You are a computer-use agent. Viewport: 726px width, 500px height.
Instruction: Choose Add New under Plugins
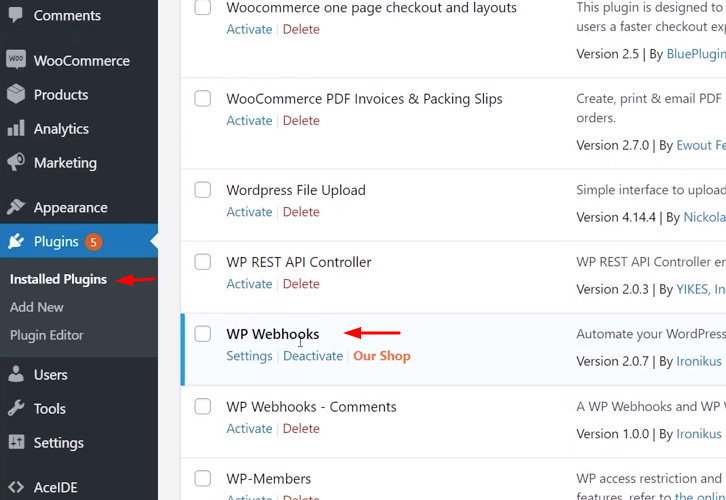pos(37,307)
